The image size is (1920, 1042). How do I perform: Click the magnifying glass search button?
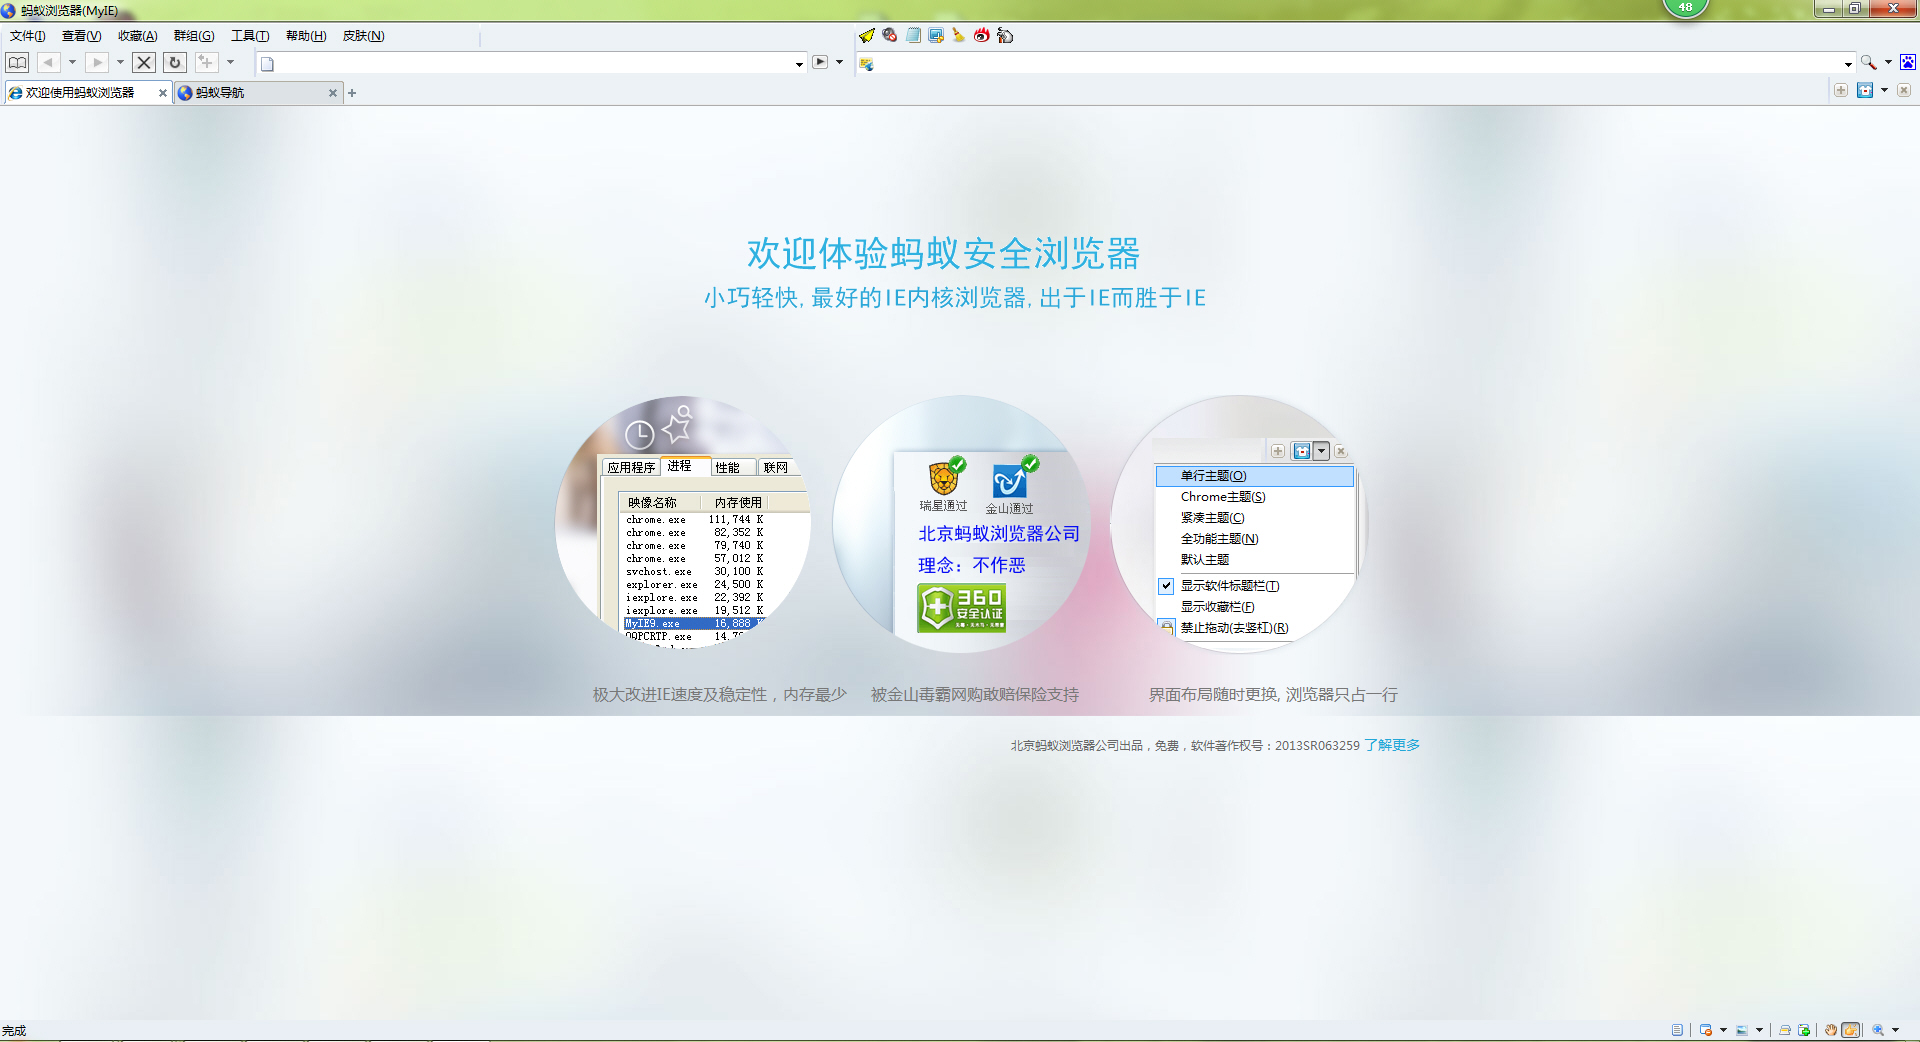pos(1867,62)
